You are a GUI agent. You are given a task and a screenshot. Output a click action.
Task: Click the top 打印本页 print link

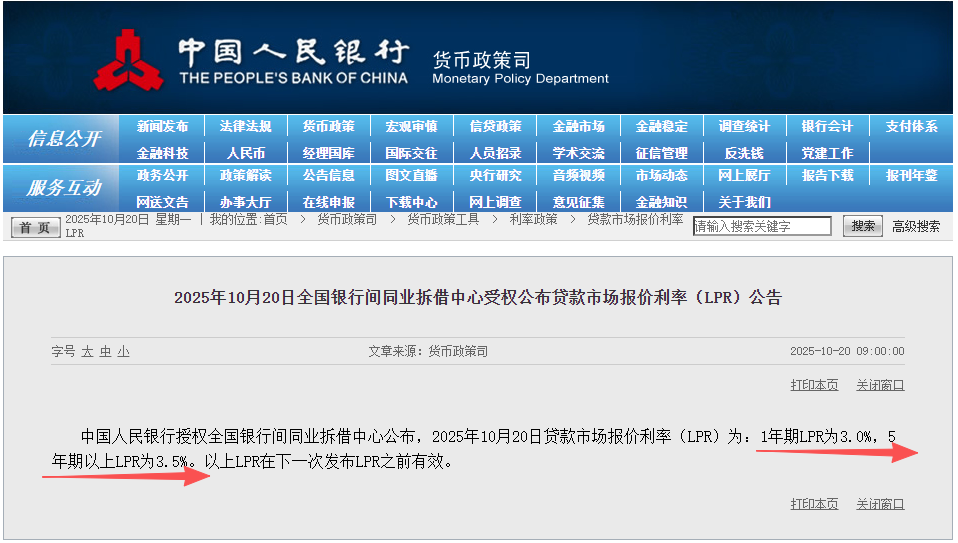click(814, 385)
